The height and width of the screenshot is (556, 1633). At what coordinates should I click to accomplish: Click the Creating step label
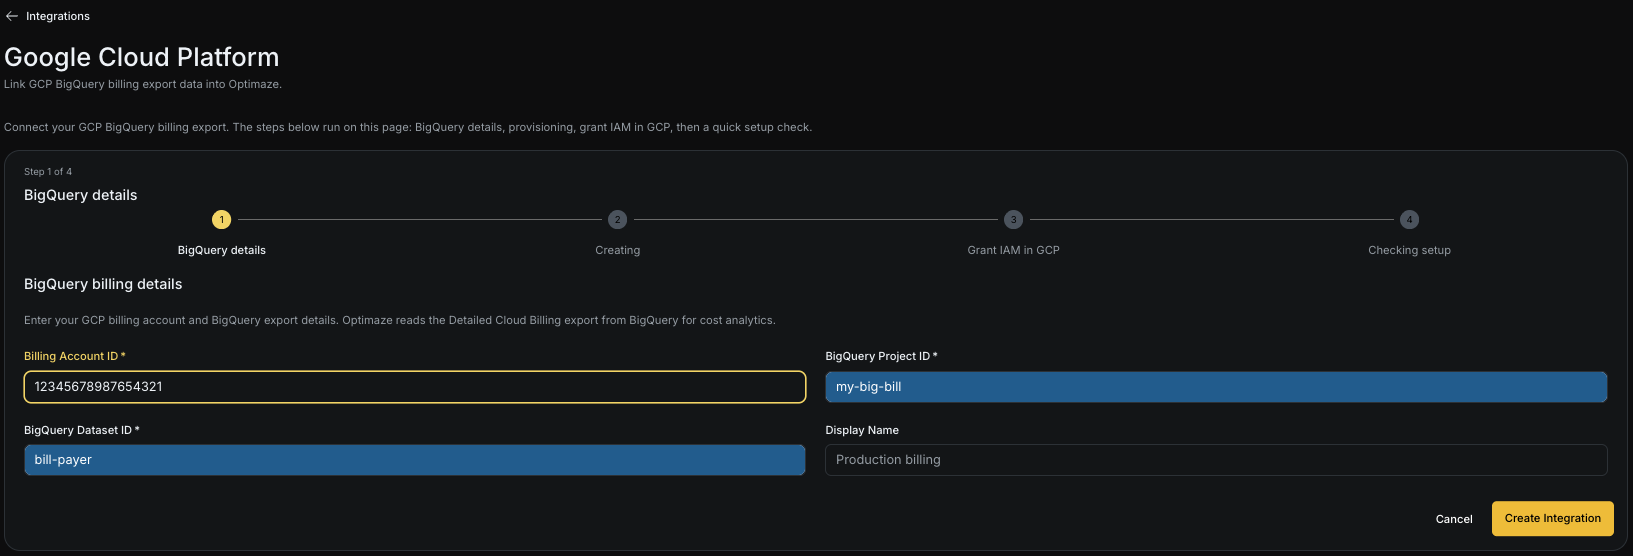[x=618, y=250]
